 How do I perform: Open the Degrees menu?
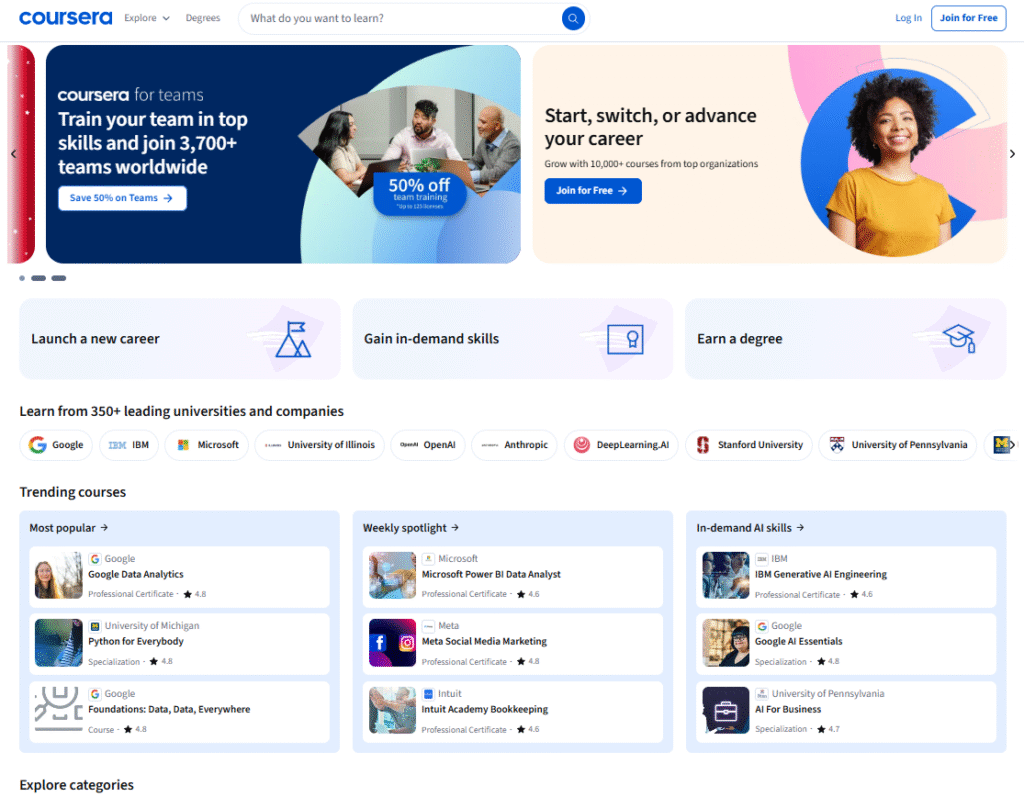(203, 18)
